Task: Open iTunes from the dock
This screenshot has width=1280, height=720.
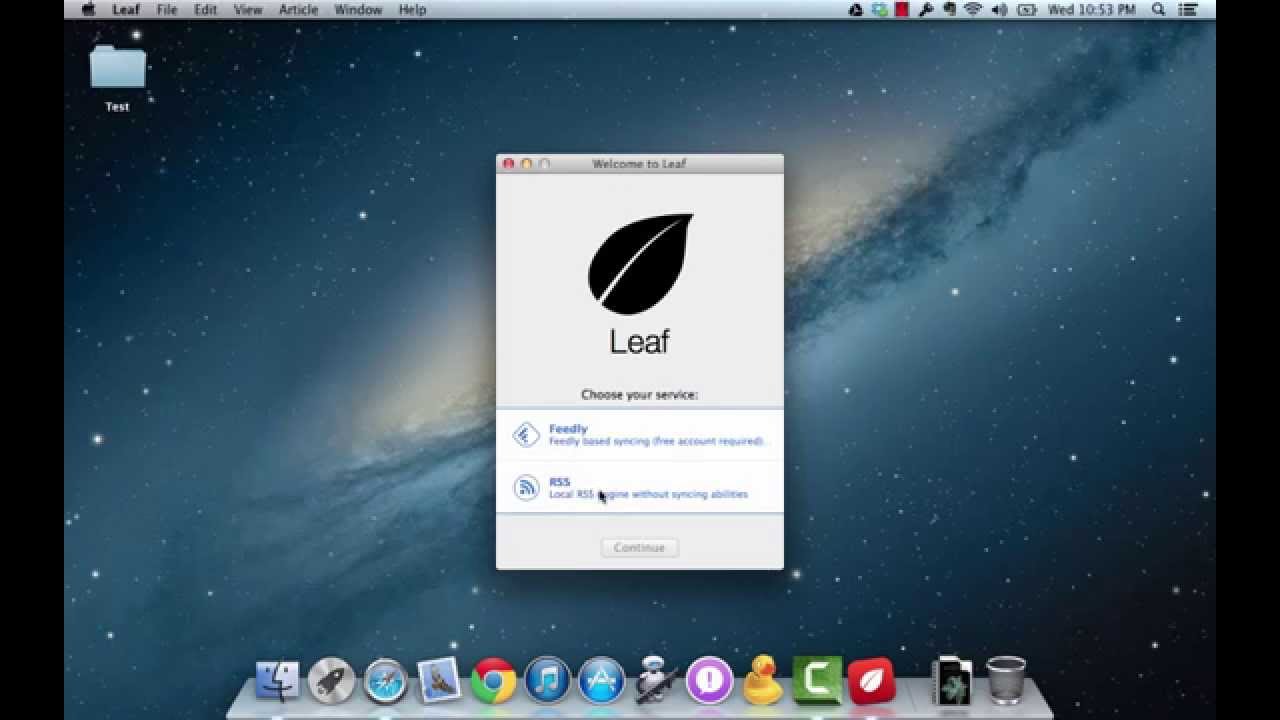Action: click(x=547, y=681)
